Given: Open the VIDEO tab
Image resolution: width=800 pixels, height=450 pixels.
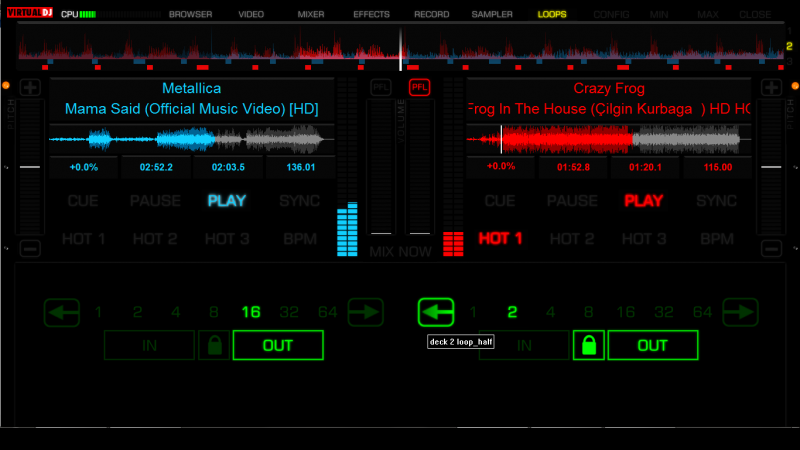Looking at the screenshot, I should coord(251,14).
